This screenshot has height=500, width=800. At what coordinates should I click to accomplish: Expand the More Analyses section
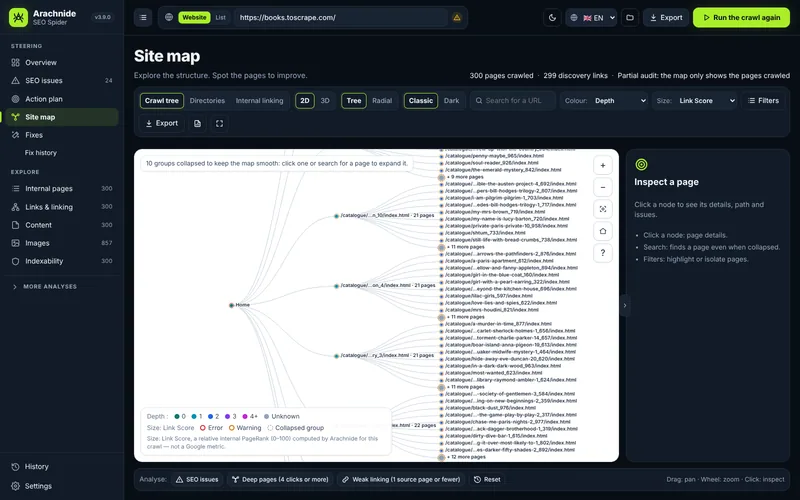pyautogui.click(x=50, y=287)
